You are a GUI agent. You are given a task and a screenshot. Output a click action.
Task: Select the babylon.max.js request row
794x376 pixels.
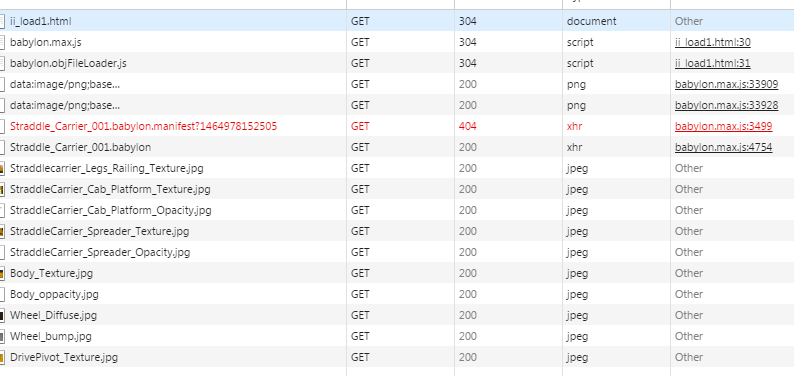pos(397,42)
